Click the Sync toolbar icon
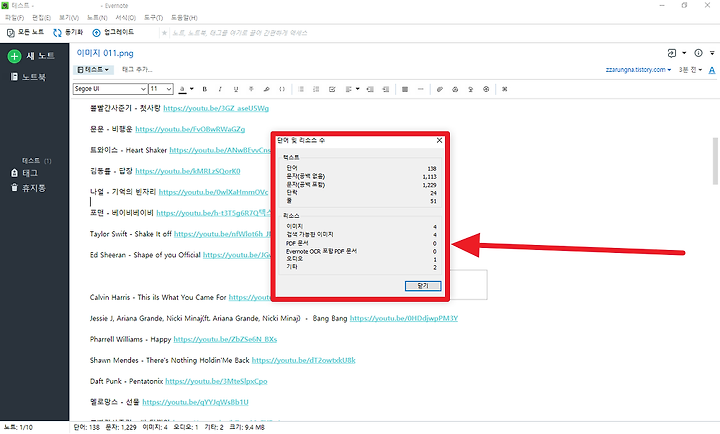 click(57, 33)
